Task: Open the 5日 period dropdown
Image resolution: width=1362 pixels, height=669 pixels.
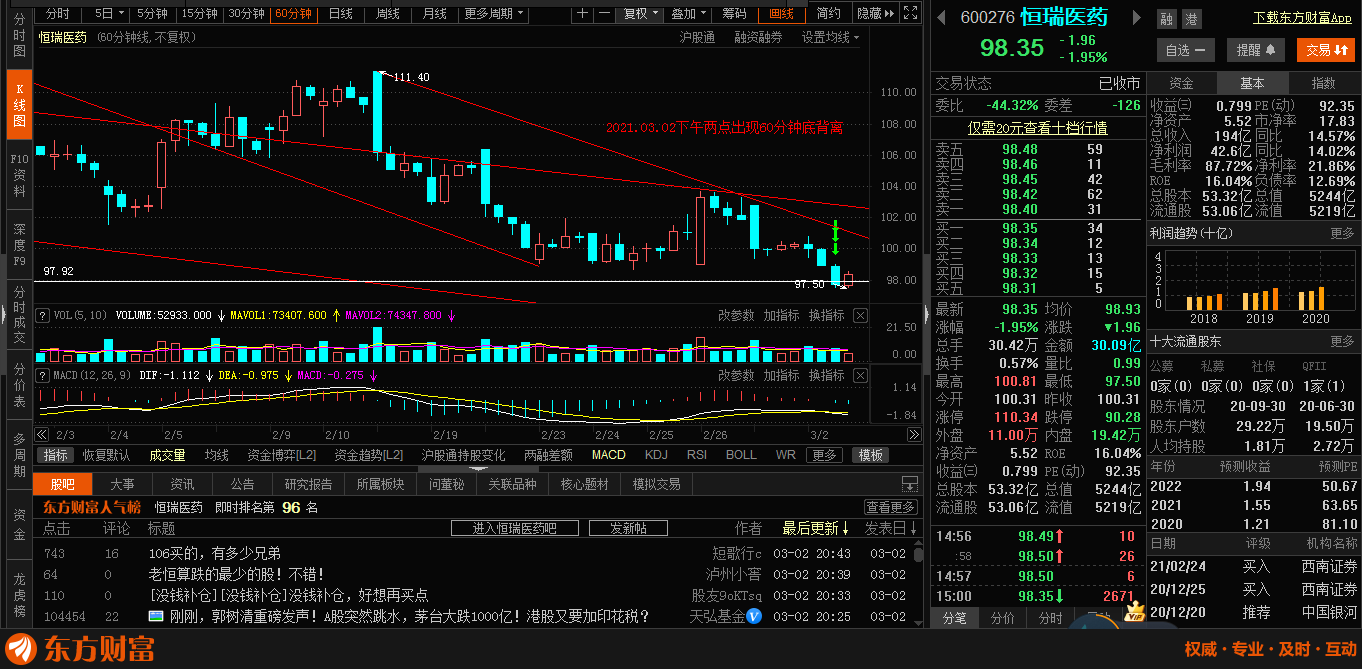Action: (109, 13)
